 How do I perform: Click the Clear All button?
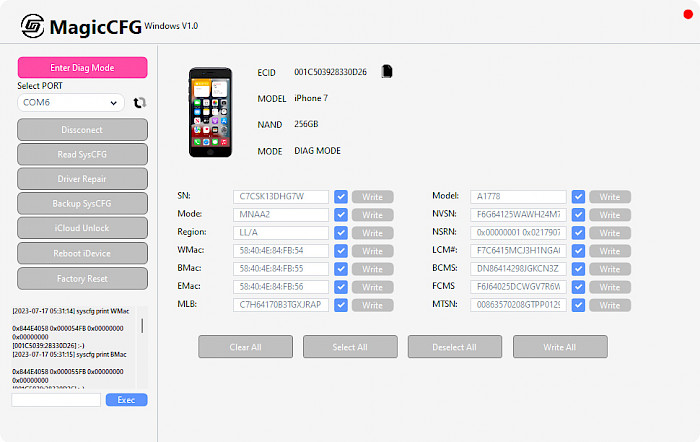[246, 347]
